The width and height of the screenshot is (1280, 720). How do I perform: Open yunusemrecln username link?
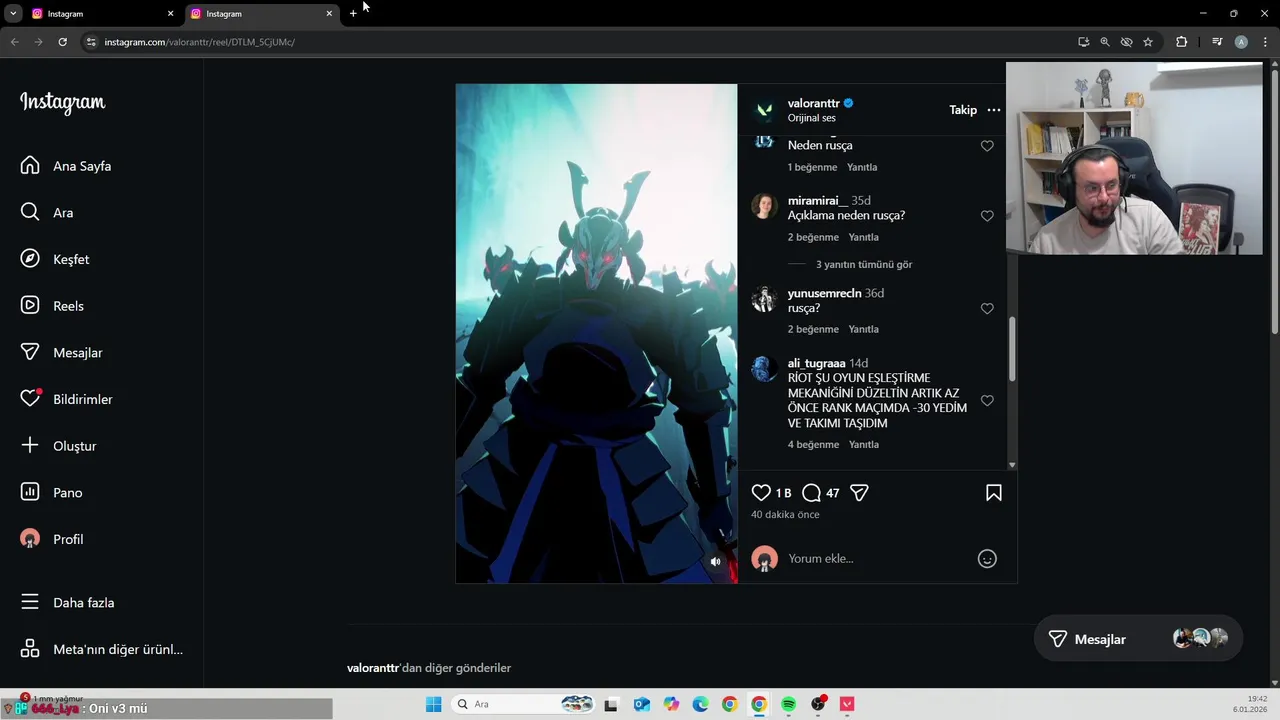pyautogui.click(x=824, y=293)
